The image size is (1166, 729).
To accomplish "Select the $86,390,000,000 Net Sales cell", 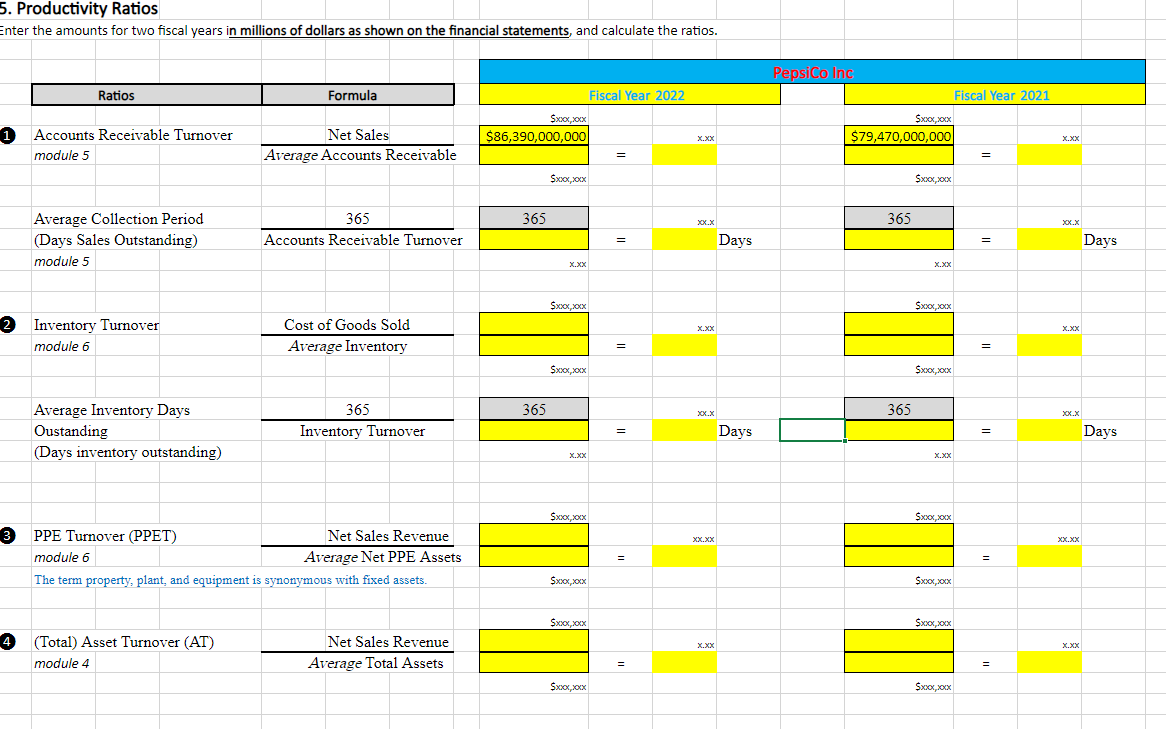I will 534,136.
